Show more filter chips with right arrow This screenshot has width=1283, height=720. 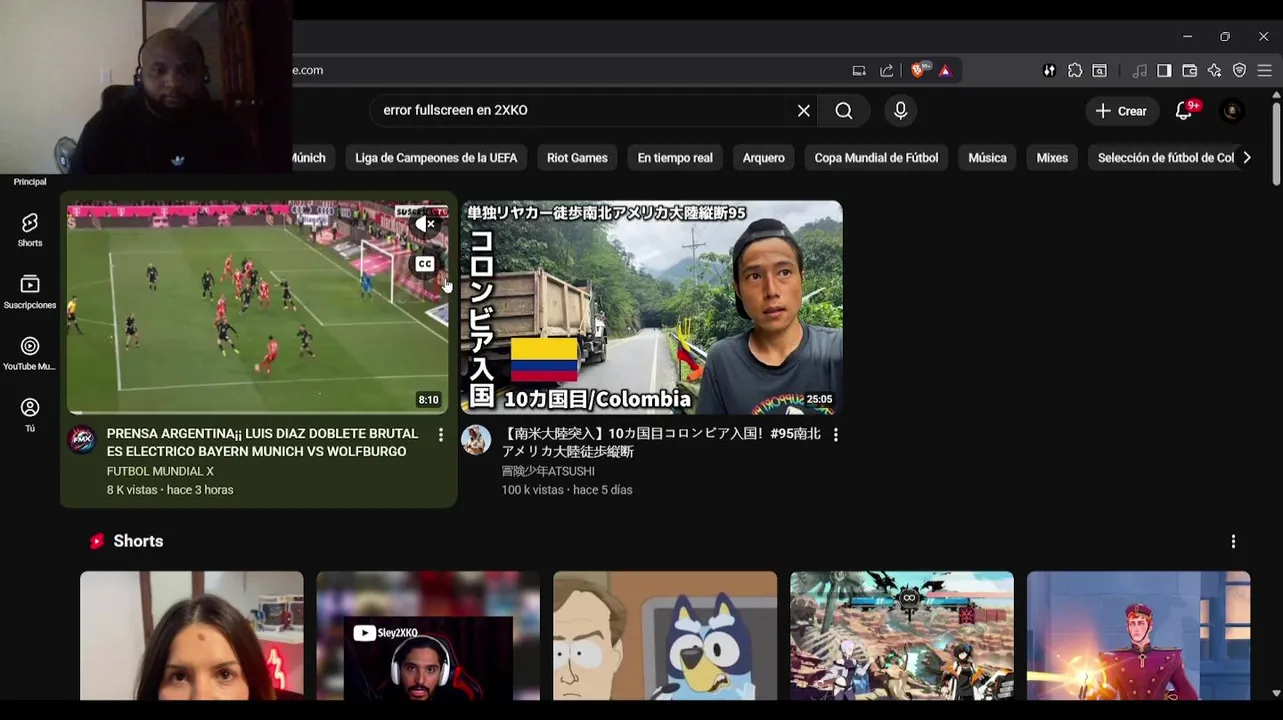click(1247, 158)
